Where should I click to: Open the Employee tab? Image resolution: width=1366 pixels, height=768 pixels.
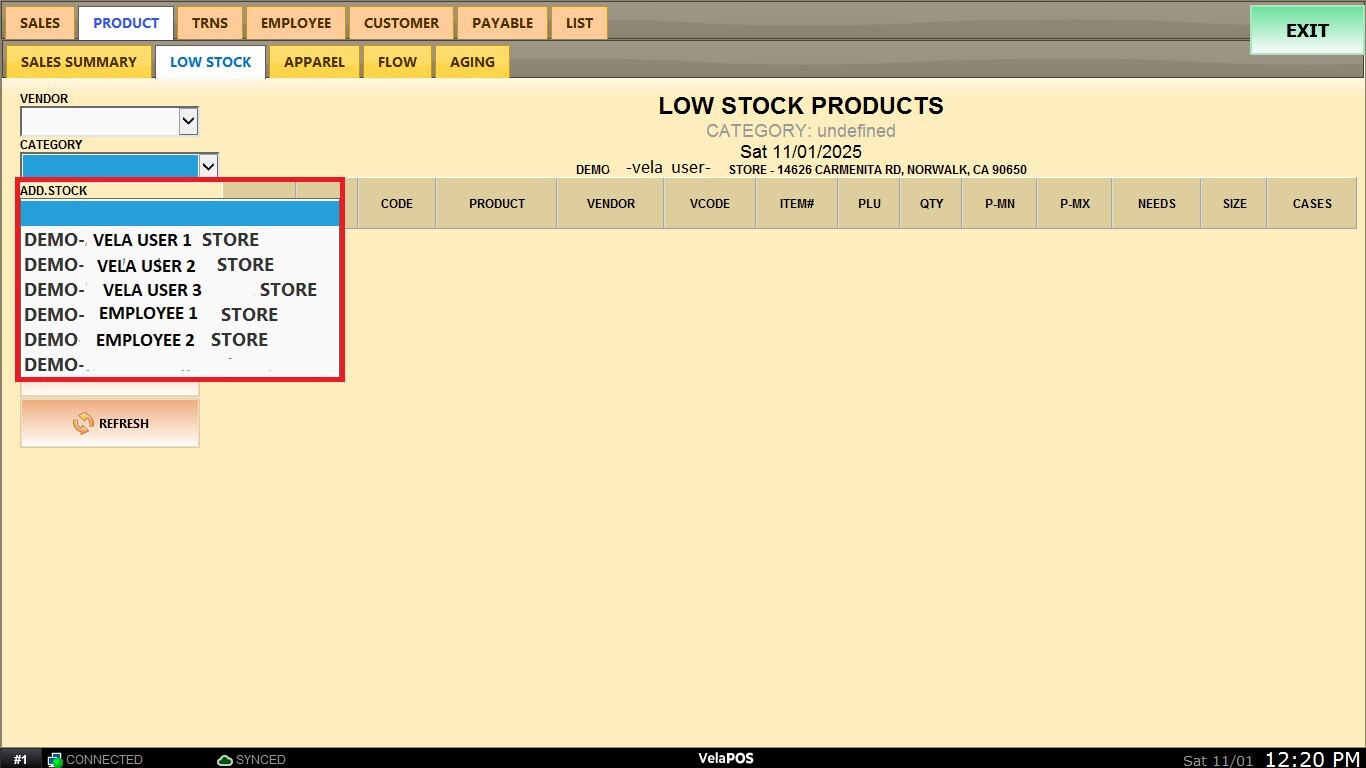click(296, 23)
